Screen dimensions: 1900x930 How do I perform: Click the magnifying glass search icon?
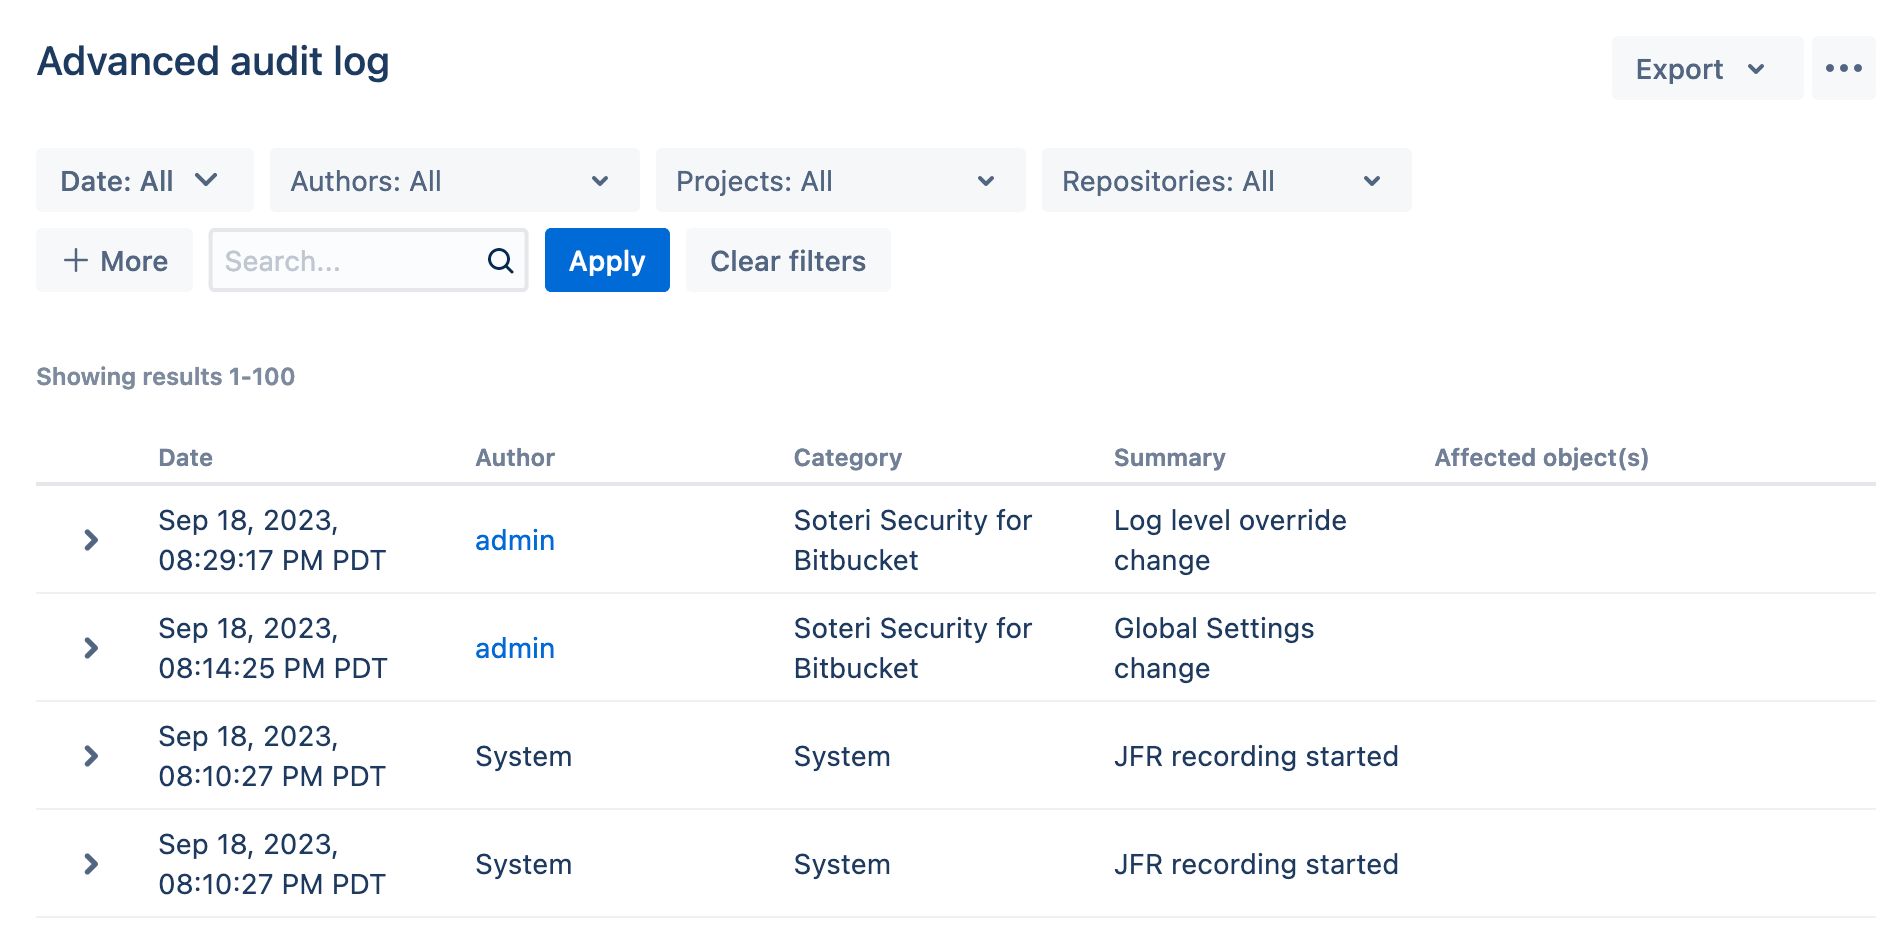(x=500, y=261)
